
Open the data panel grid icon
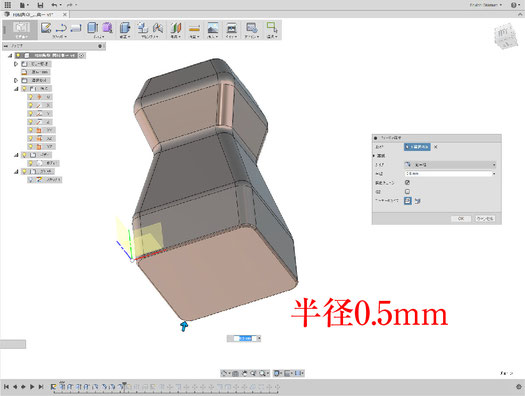[x=7, y=5]
